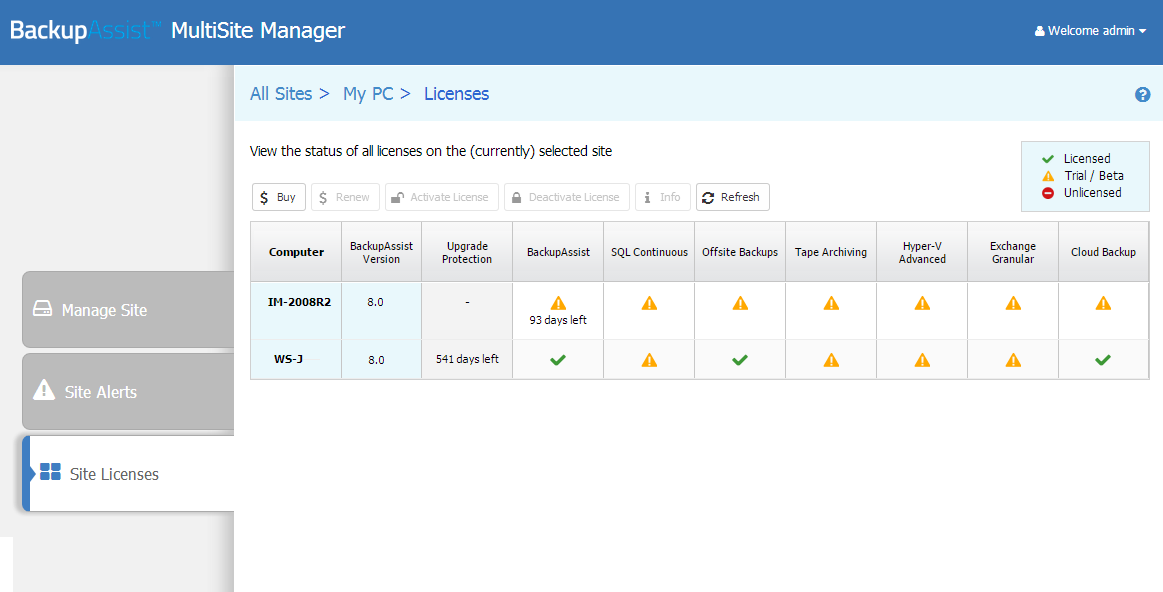Viewport: 1163px width, 592px height.
Task: Click the green Licensed legend checkmark
Action: [x=1048, y=159]
